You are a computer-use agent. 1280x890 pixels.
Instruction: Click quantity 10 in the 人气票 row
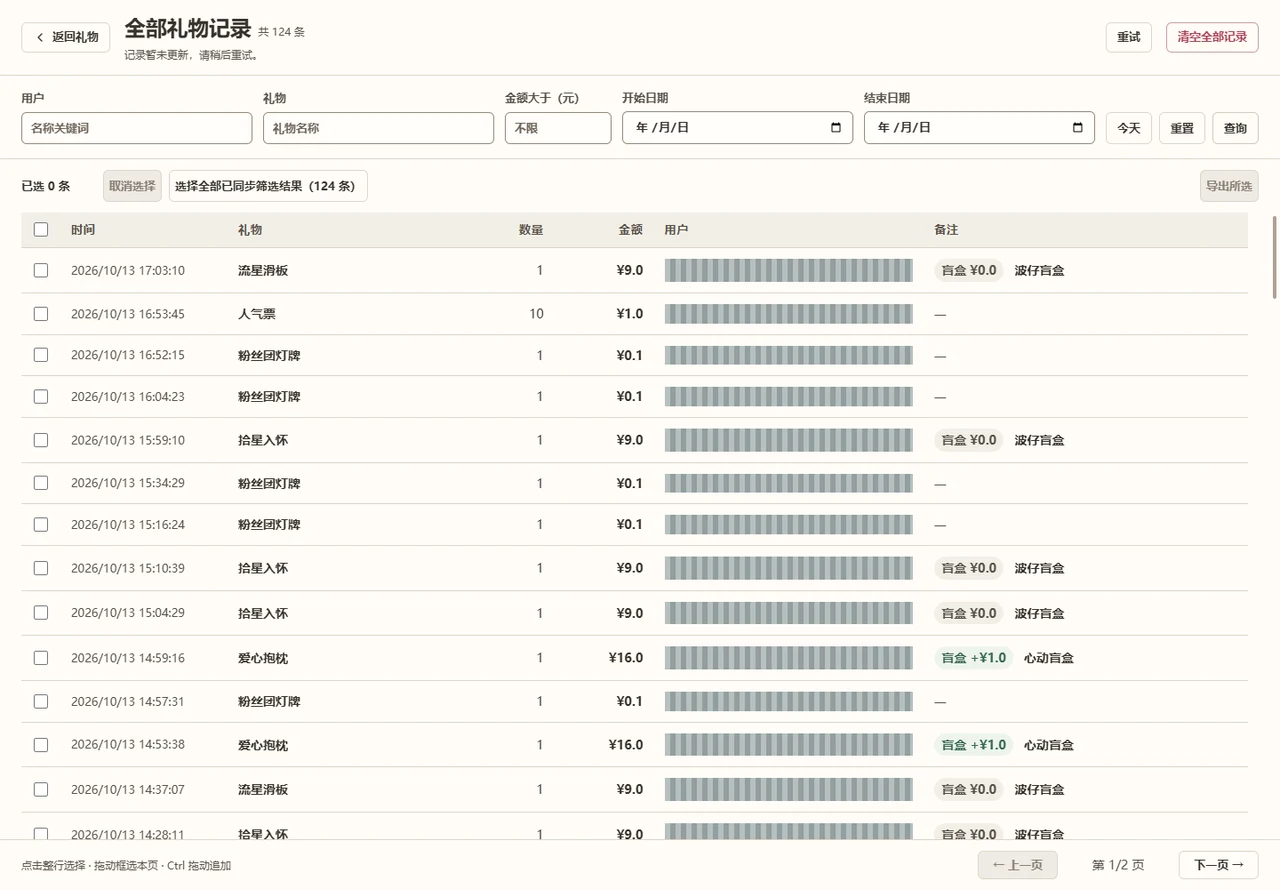[x=536, y=314]
